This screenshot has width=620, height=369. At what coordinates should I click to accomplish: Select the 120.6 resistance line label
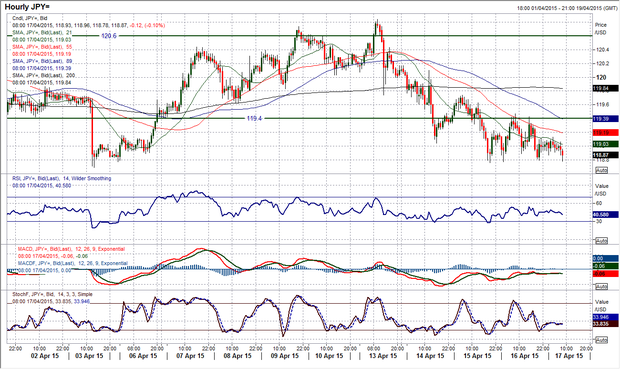[x=109, y=36]
